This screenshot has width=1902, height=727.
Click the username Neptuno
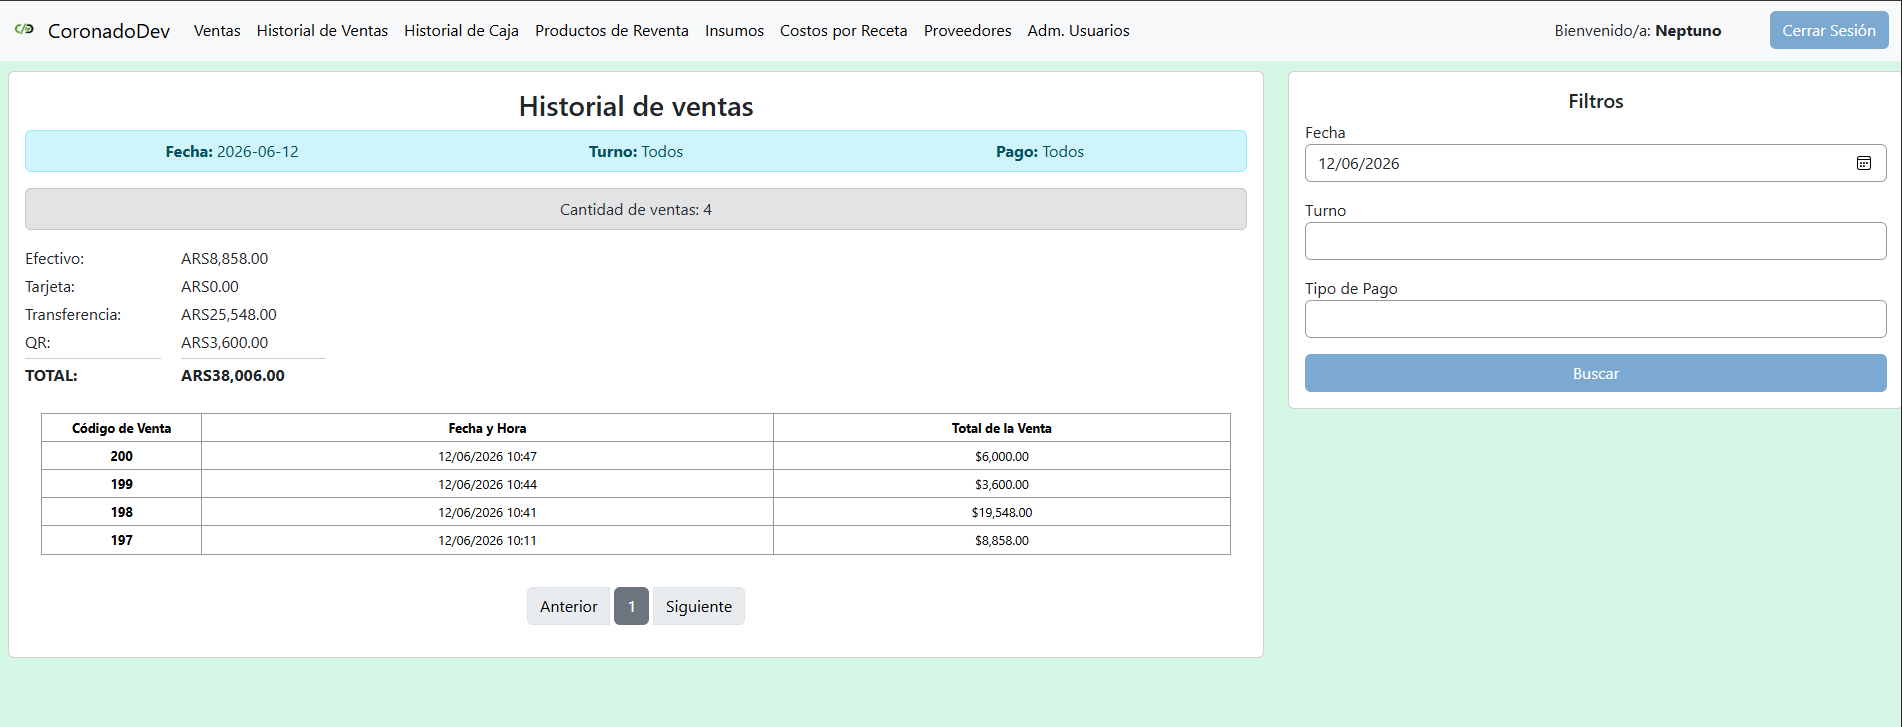point(1688,31)
